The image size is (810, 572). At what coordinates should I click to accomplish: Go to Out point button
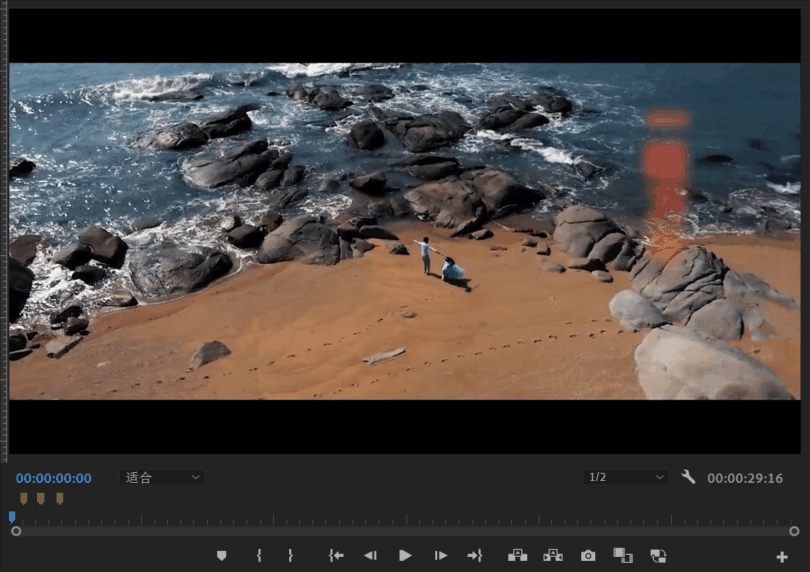pos(475,556)
